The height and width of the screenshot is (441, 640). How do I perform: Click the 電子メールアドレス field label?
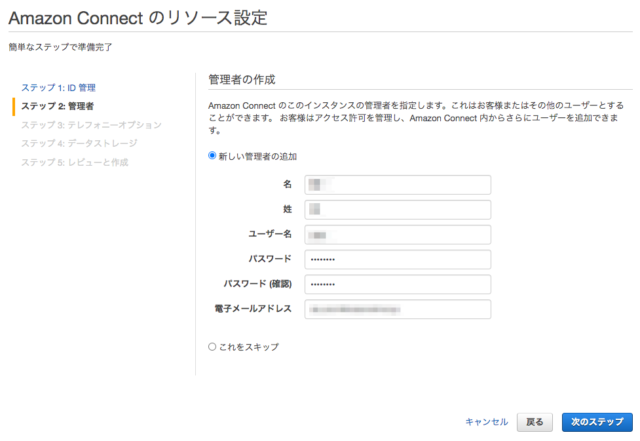(253, 309)
